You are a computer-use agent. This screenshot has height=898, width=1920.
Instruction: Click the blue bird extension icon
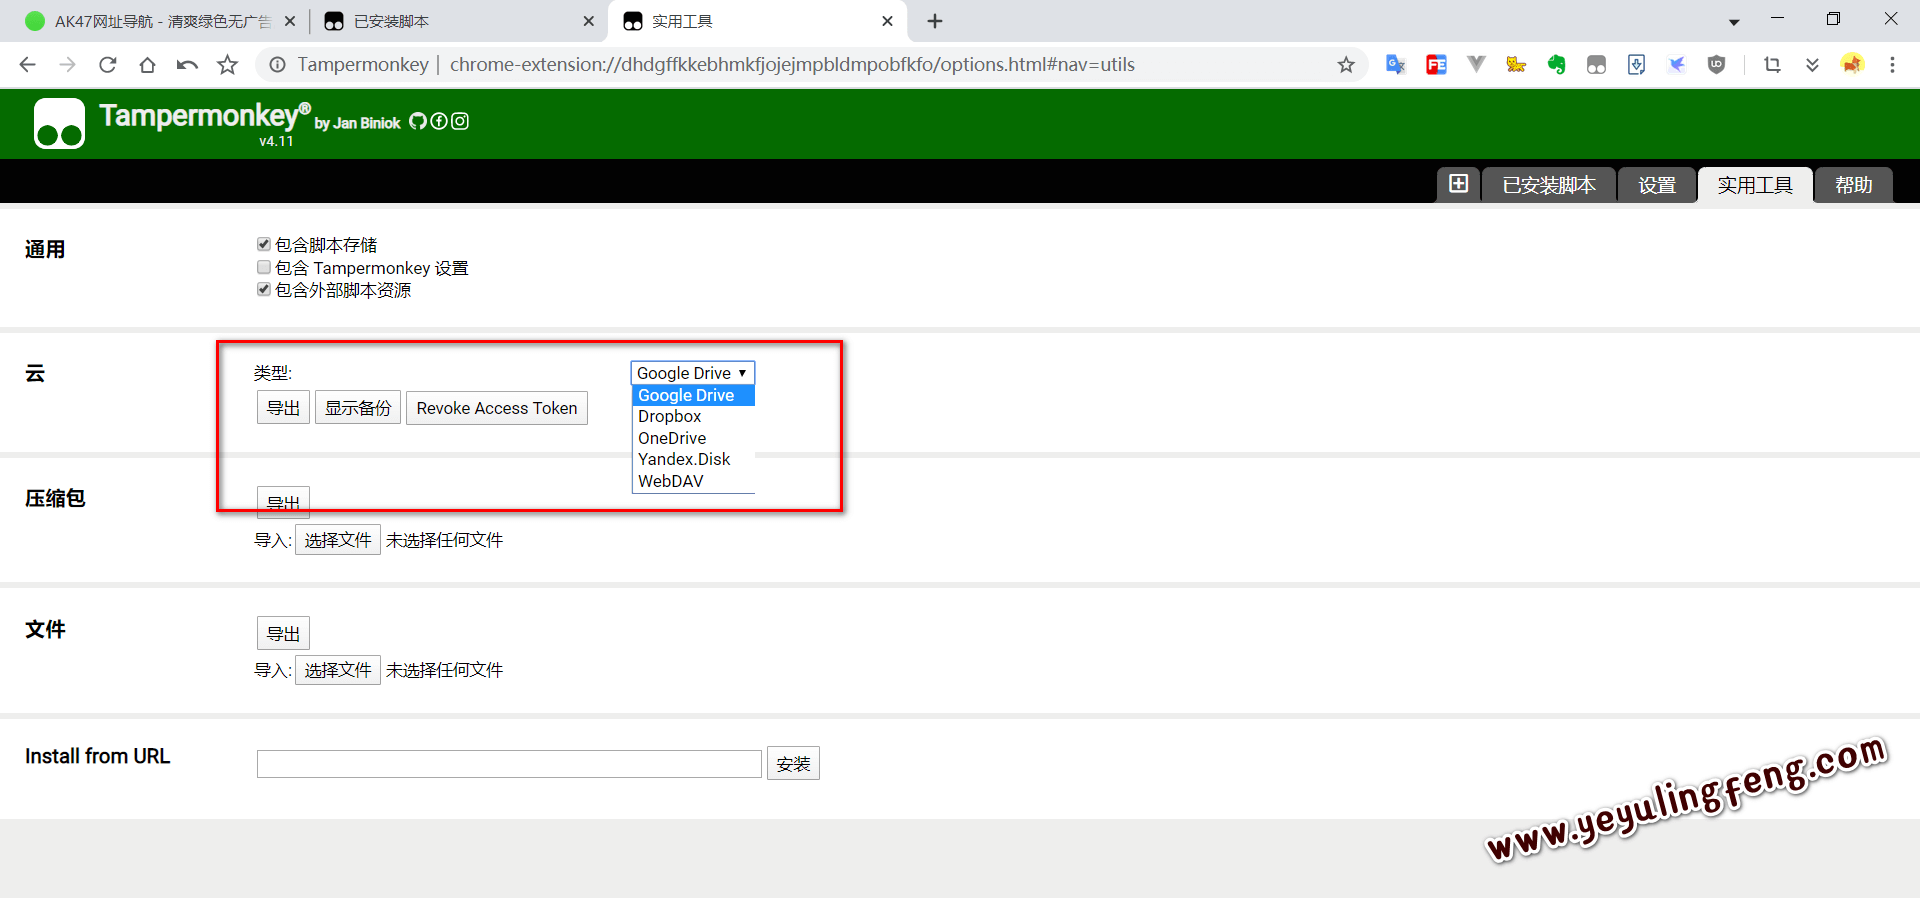pos(1677,65)
